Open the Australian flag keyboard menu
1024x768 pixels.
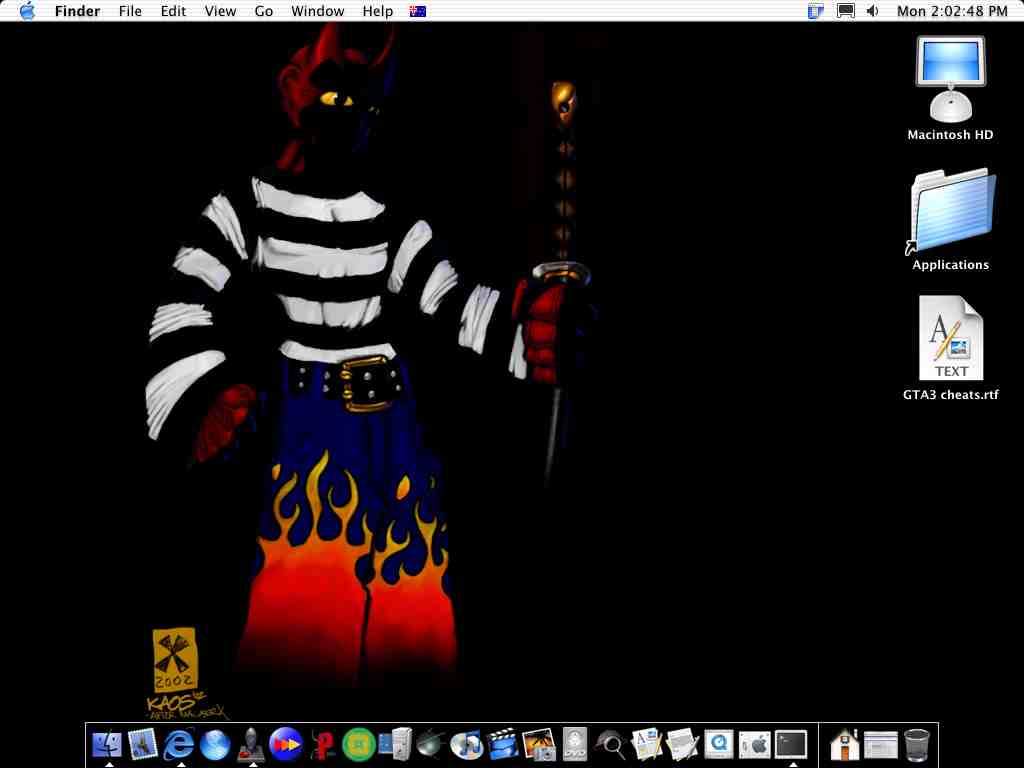coord(418,11)
